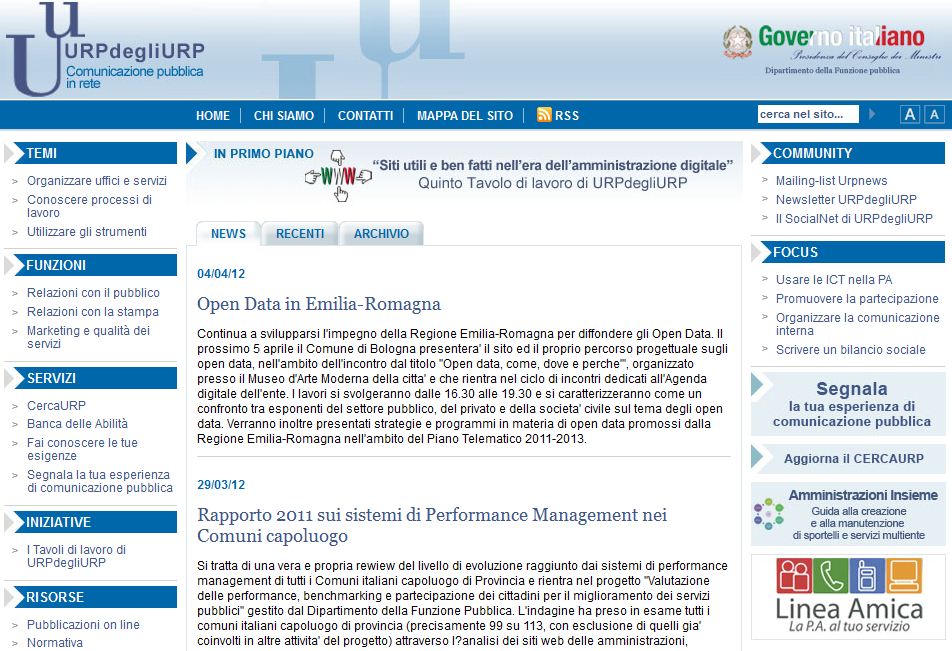This screenshot has width=952, height=651.
Task: Click the 'IN PRIMO PIANO' label
Action: pyautogui.click(x=264, y=154)
